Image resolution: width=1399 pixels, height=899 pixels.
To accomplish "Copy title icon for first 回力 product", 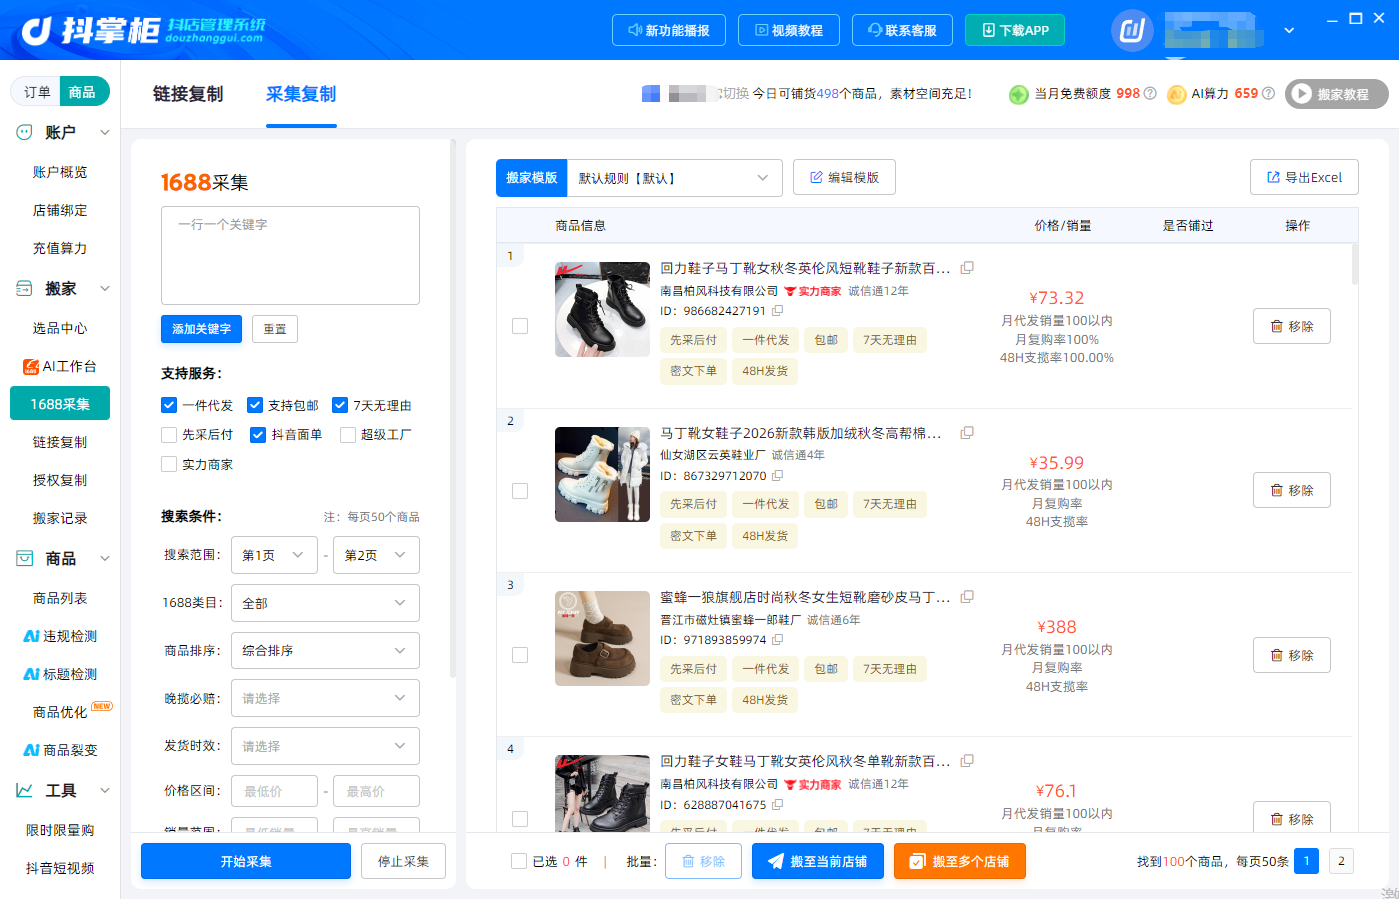I will [x=967, y=268].
